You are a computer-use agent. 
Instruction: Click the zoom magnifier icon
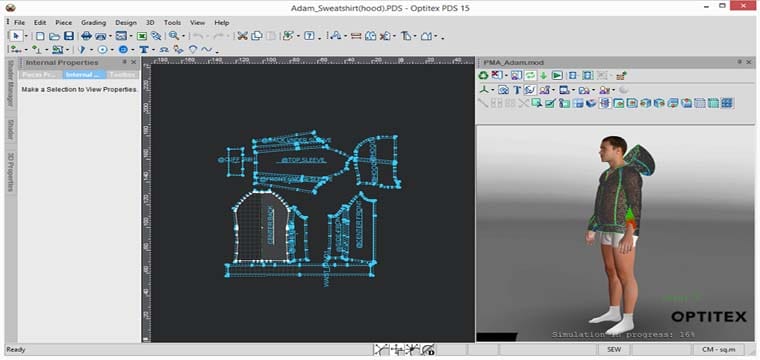[173, 36]
